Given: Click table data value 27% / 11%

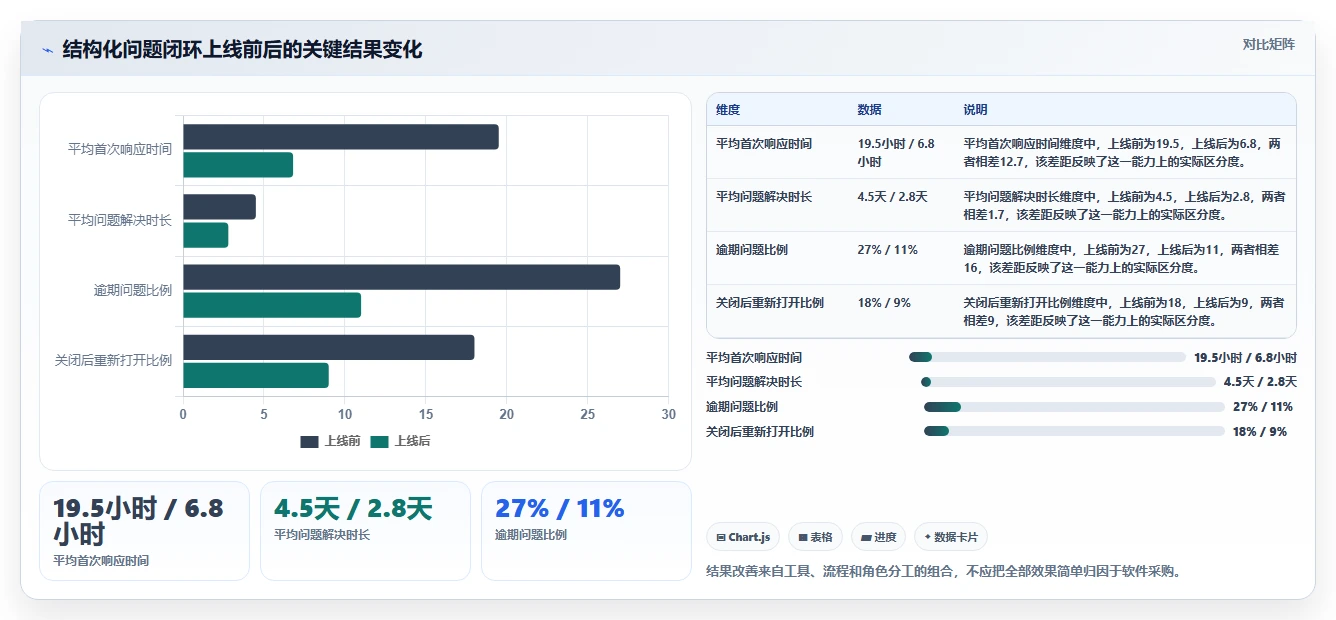Looking at the screenshot, I should 887,250.
